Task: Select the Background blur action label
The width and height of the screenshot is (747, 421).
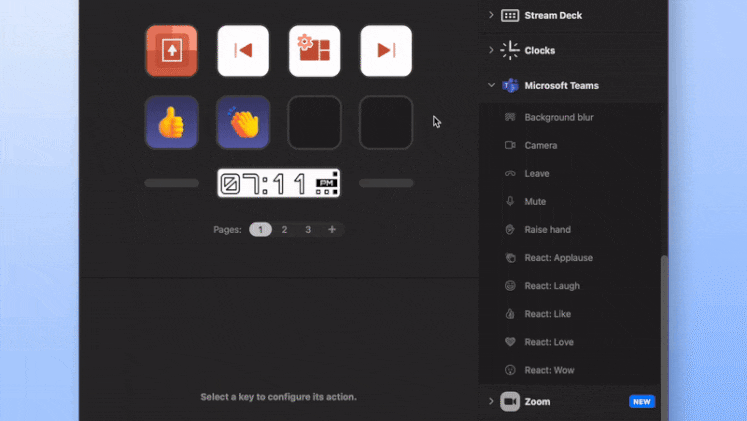Action: [x=559, y=117]
